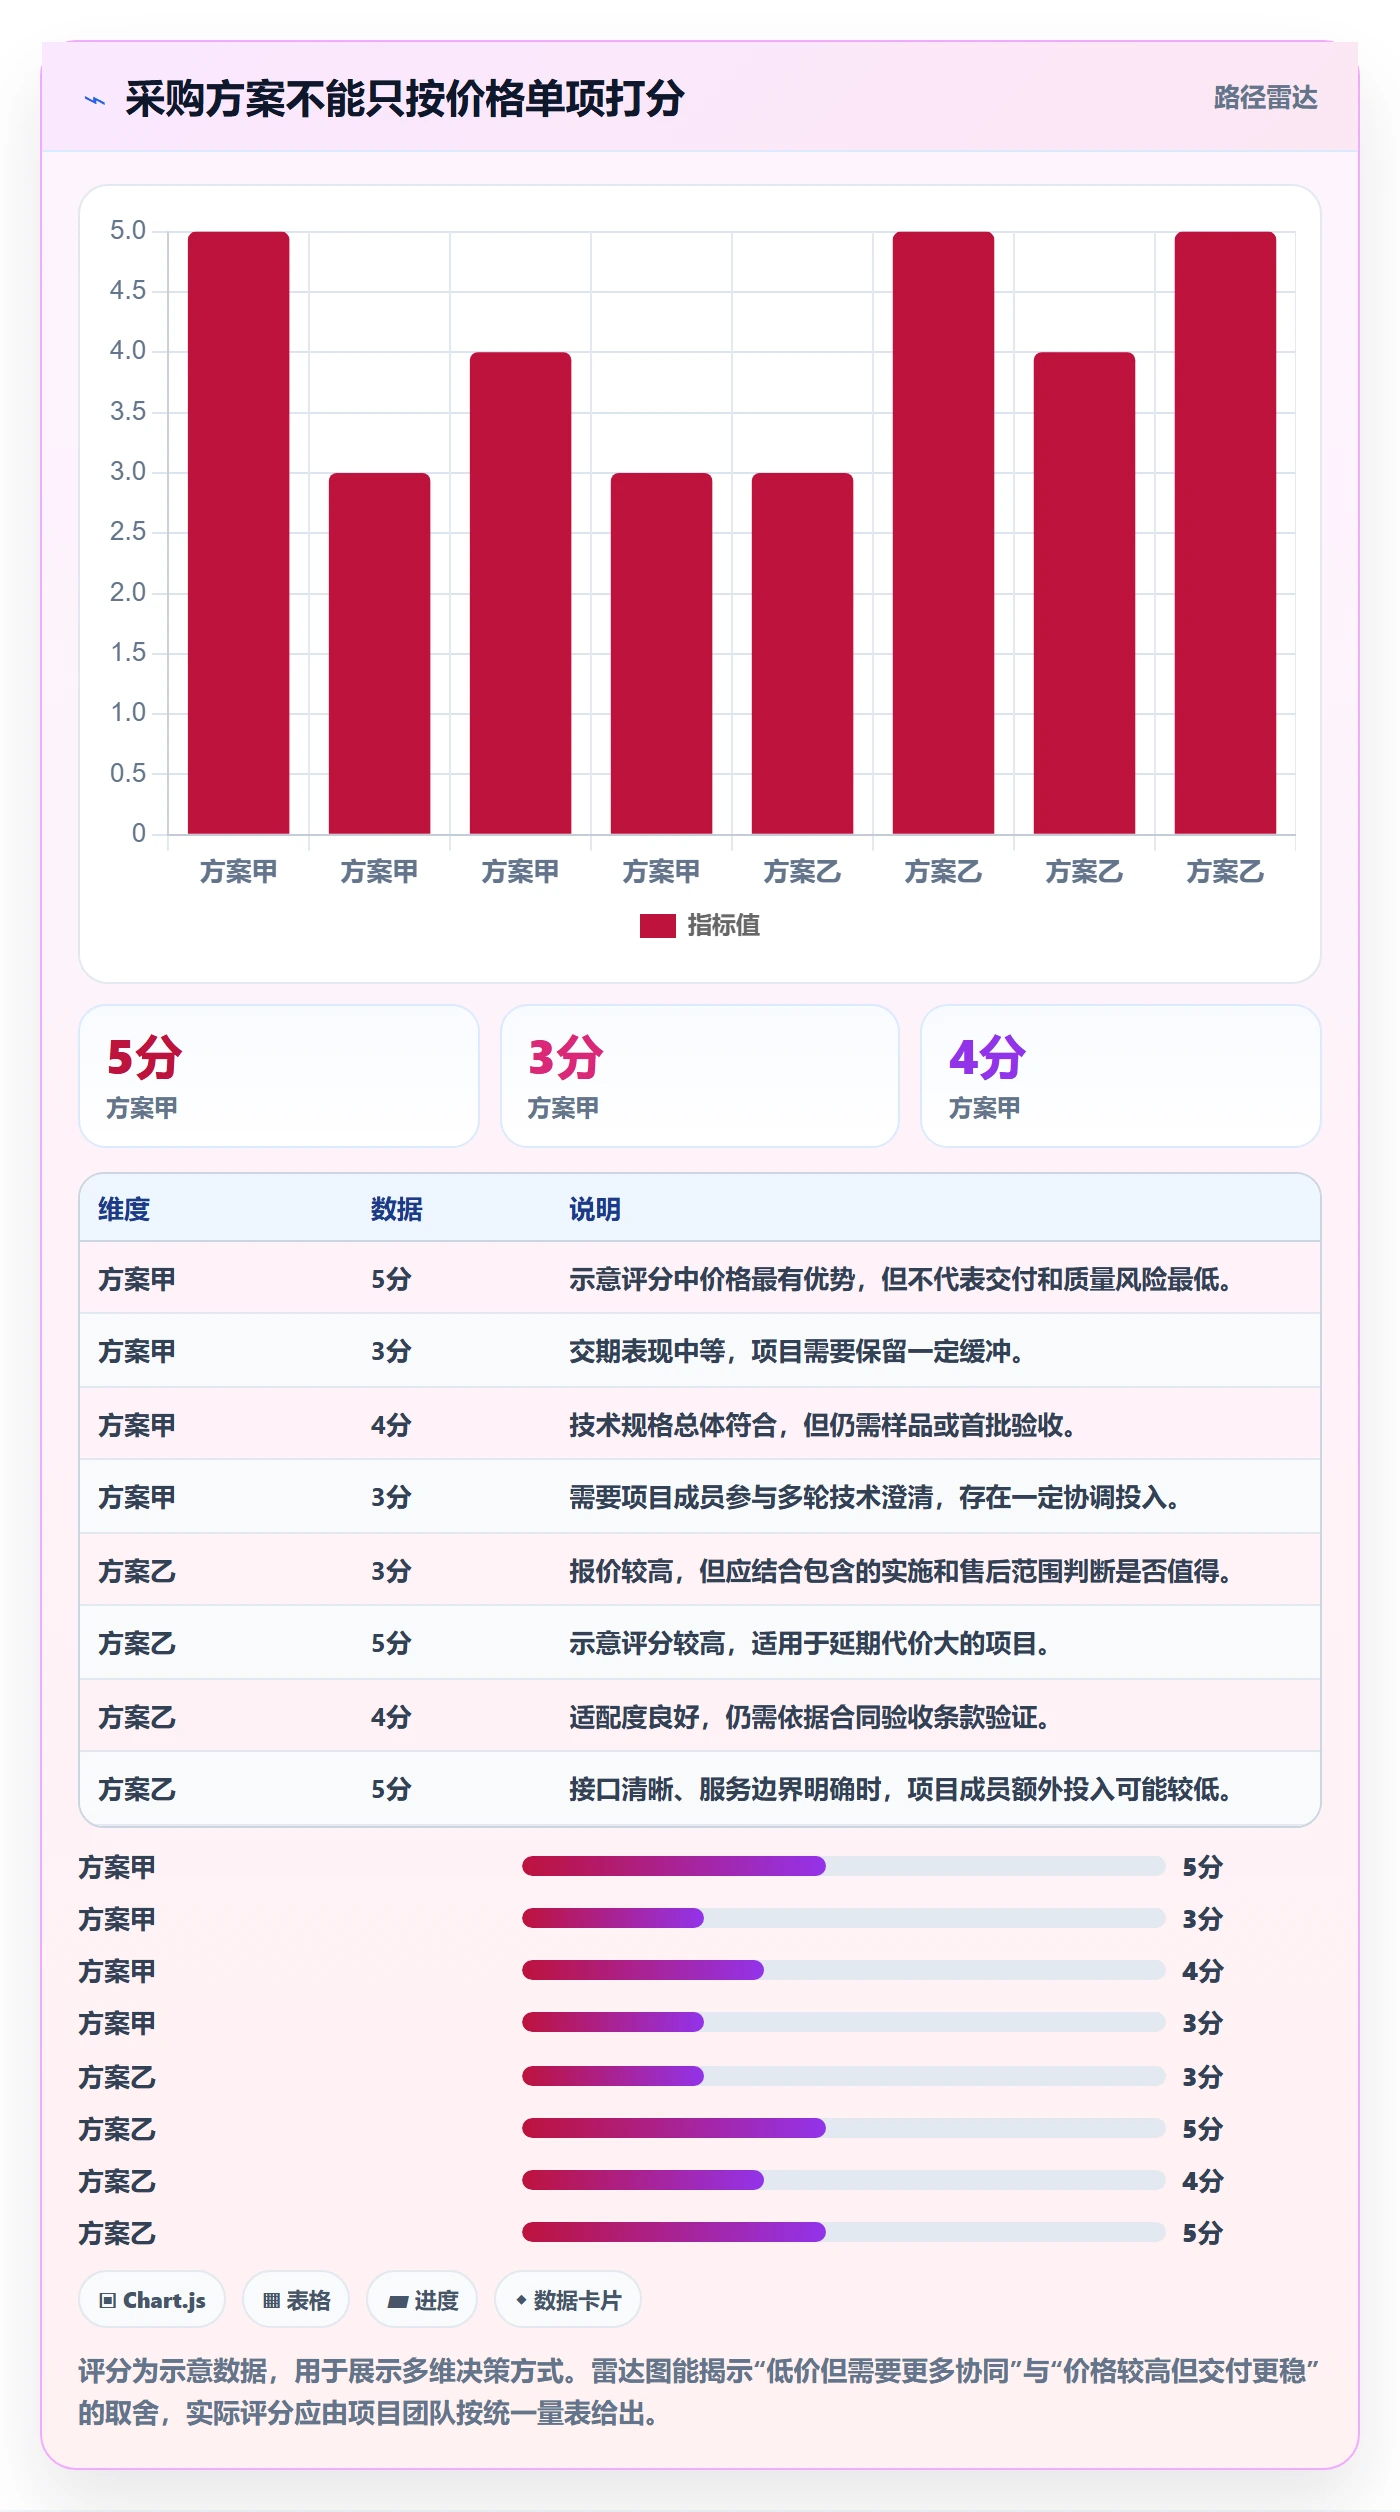Click the 数据 column header
Screen dimensions: 1400x2512
point(397,1210)
